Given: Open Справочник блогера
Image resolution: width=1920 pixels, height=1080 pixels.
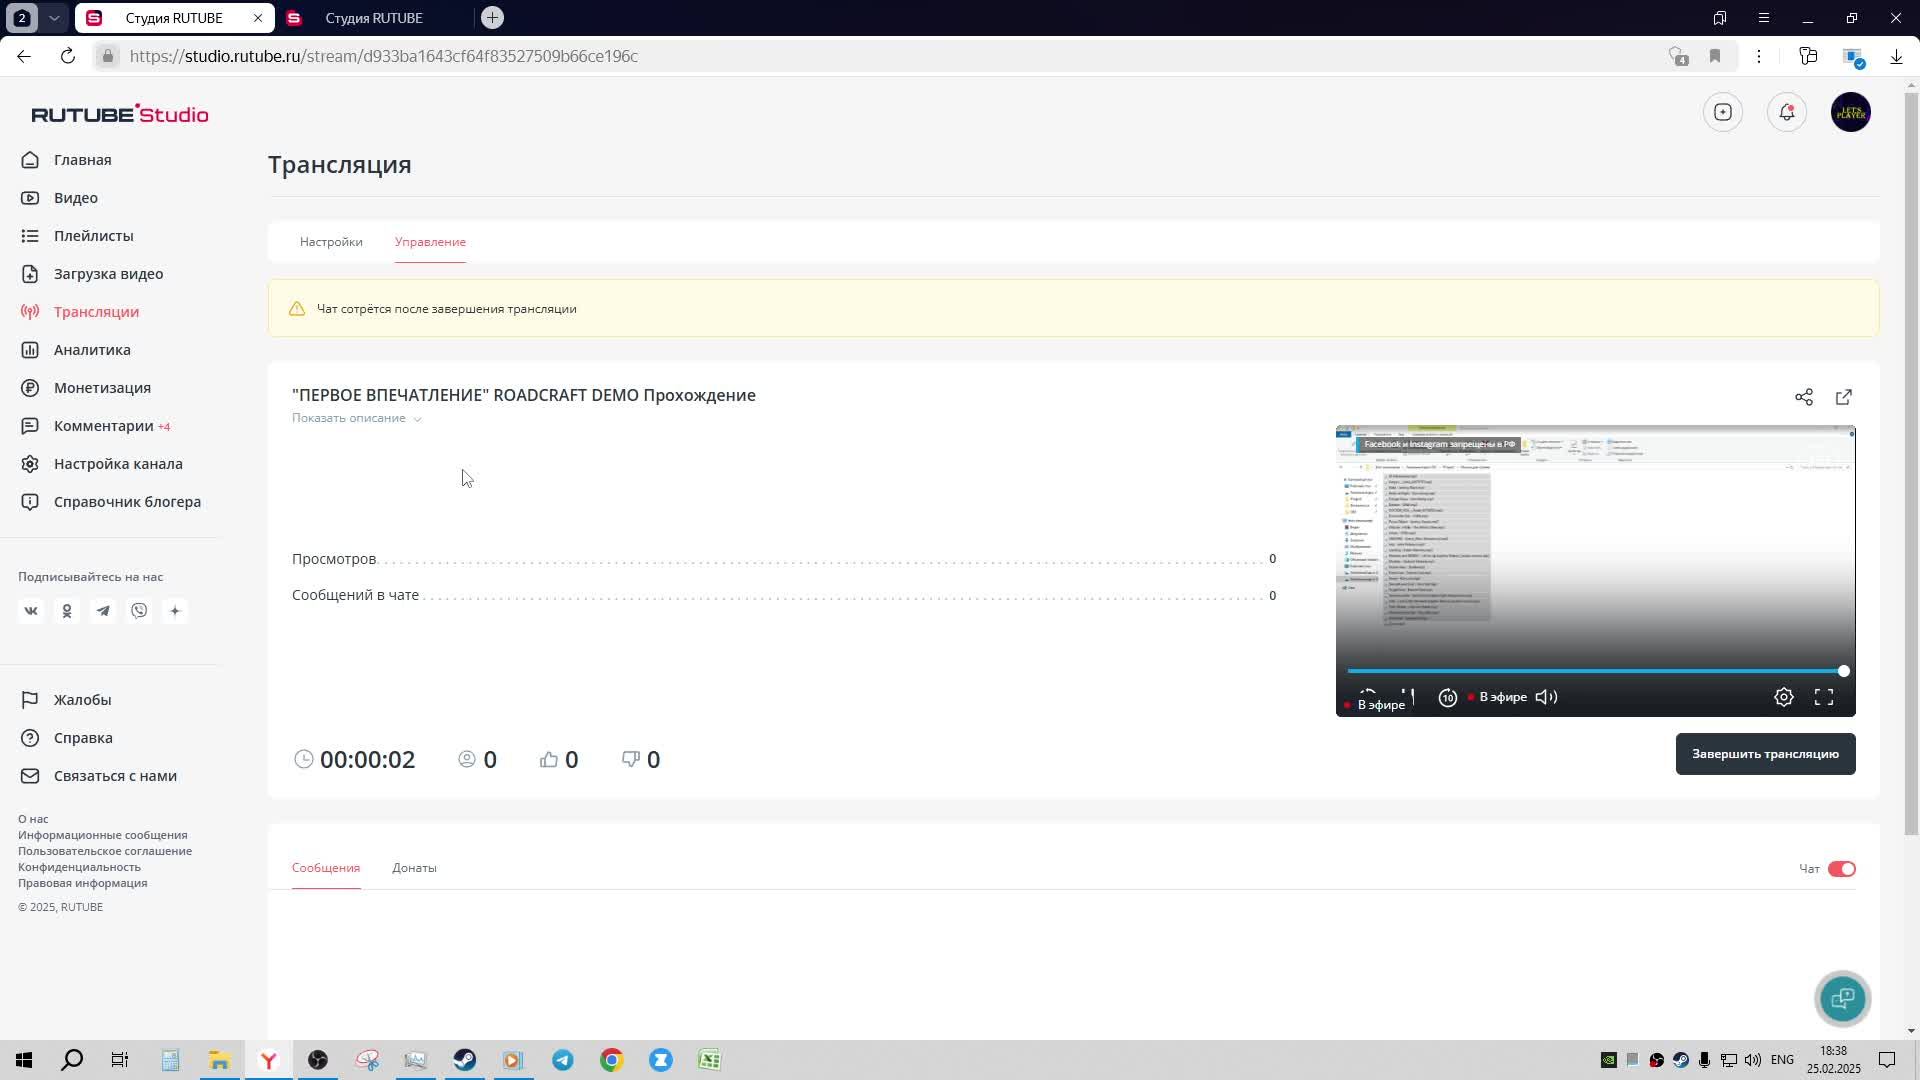Looking at the screenshot, I should [127, 502].
